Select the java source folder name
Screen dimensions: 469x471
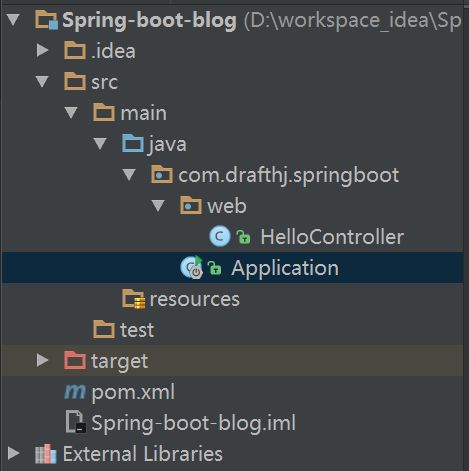pyautogui.click(x=168, y=145)
